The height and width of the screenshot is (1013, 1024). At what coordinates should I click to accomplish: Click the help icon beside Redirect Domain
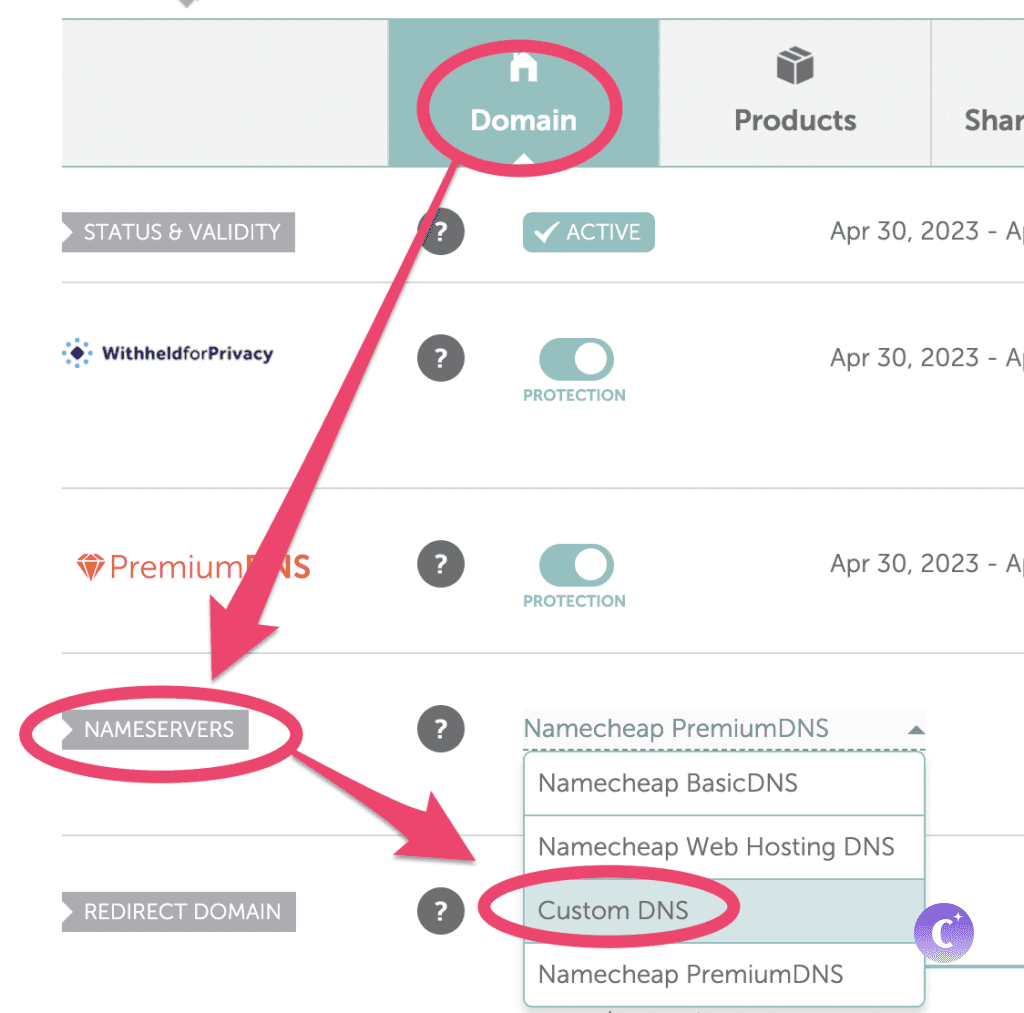(441, 911)
